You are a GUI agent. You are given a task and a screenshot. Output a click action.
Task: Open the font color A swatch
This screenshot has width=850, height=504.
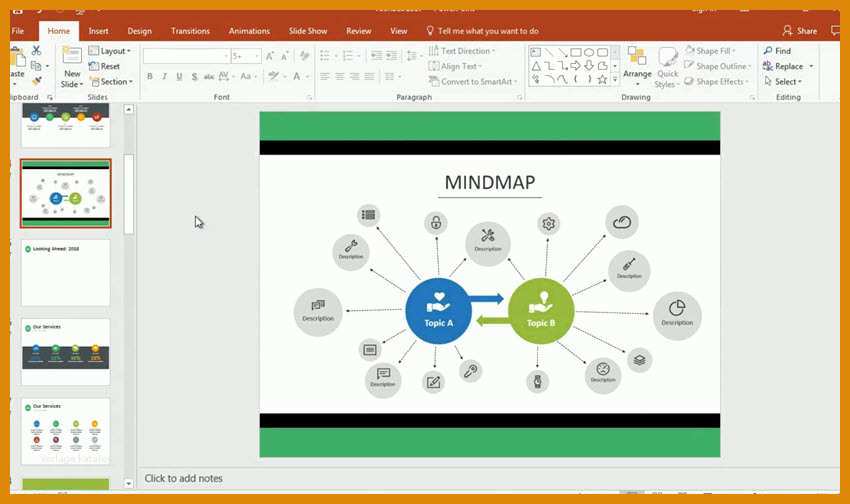[x=297, y=76]
